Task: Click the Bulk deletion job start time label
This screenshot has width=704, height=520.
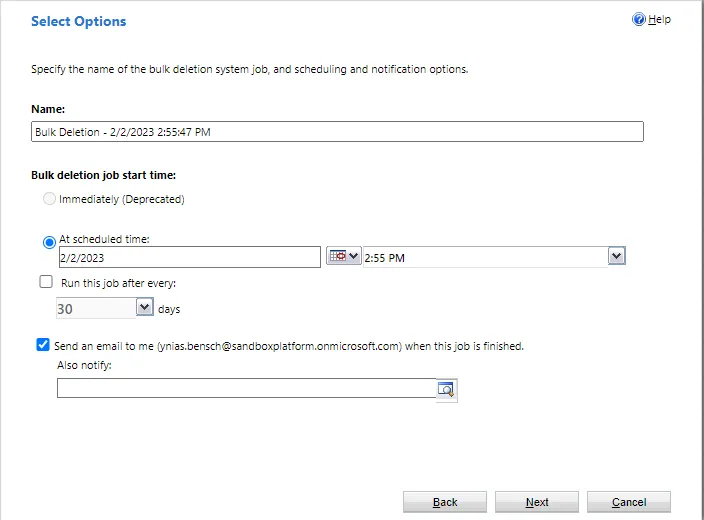Action: point(103,175)
